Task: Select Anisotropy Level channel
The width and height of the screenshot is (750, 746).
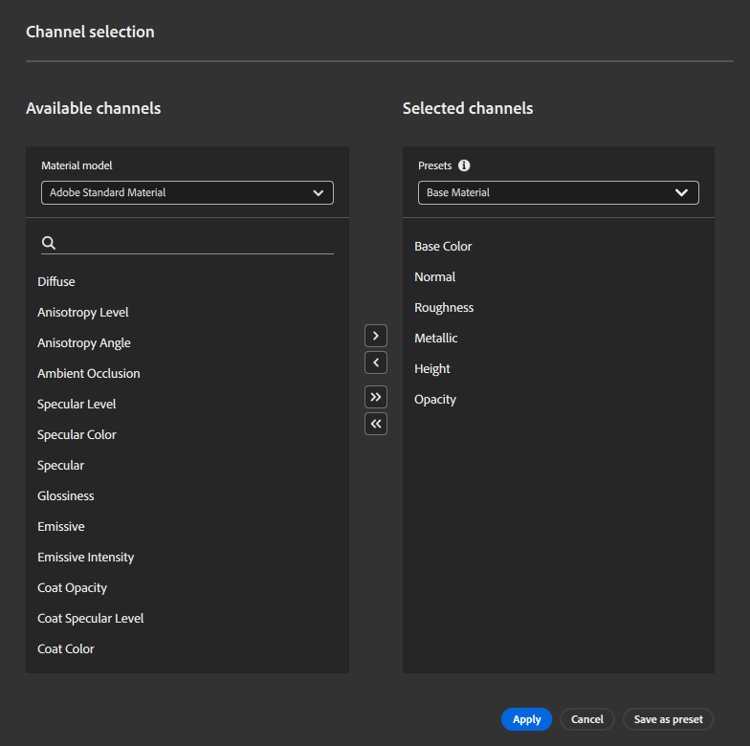Action: 83,312
